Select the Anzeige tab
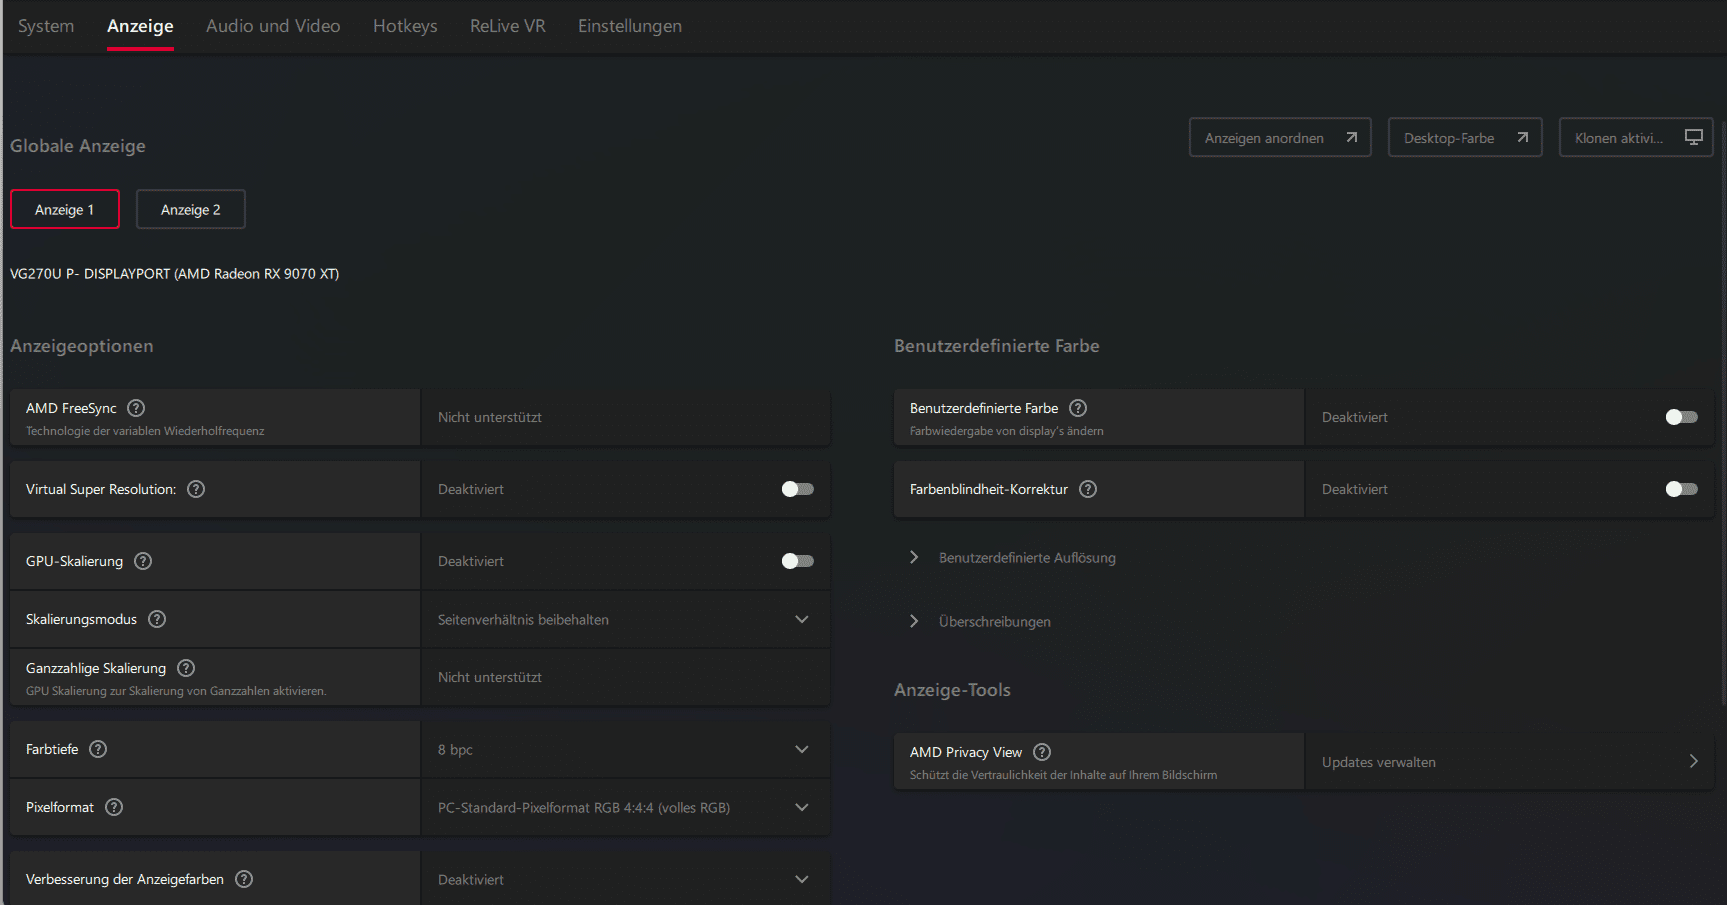The height and width of the screenshot is (905, 1727). click(x=140, y=26)
